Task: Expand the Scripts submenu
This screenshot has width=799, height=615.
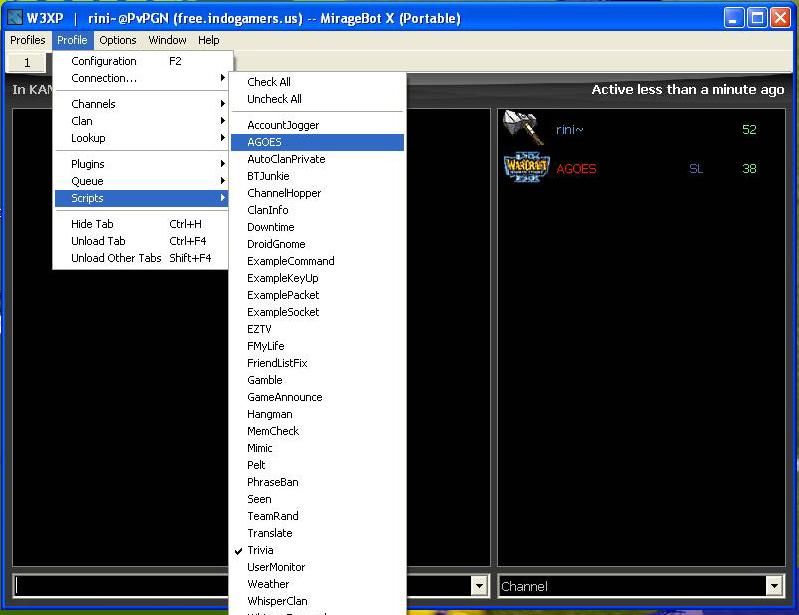Action: coord(142,198)
